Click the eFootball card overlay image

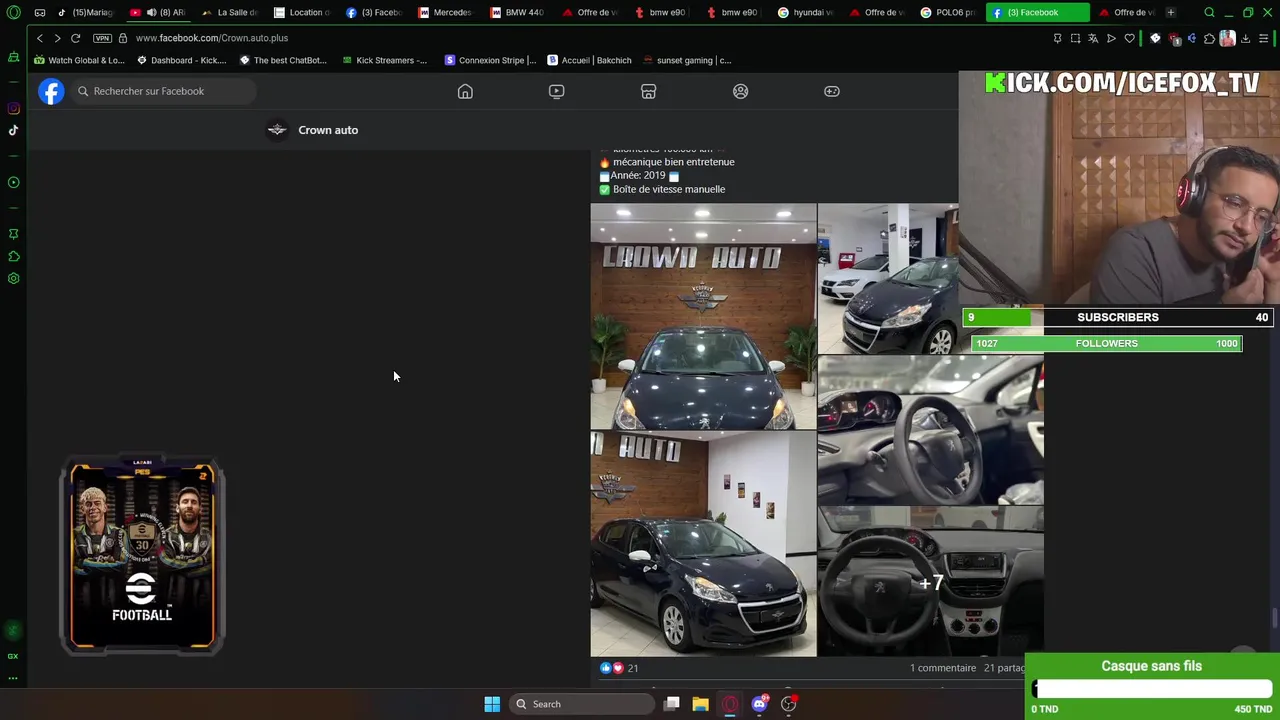click(x=142, y=555)
